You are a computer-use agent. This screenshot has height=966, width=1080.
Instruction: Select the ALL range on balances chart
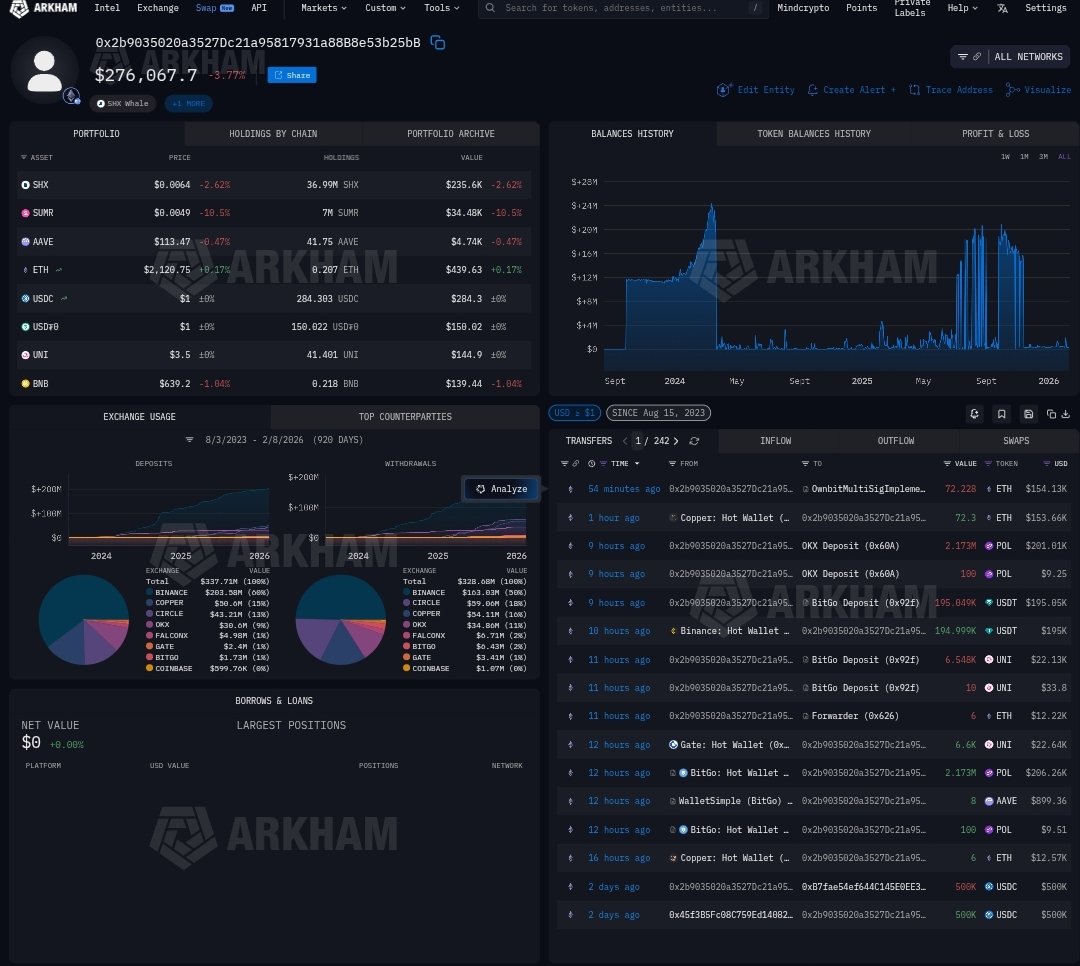(1064, 157)
